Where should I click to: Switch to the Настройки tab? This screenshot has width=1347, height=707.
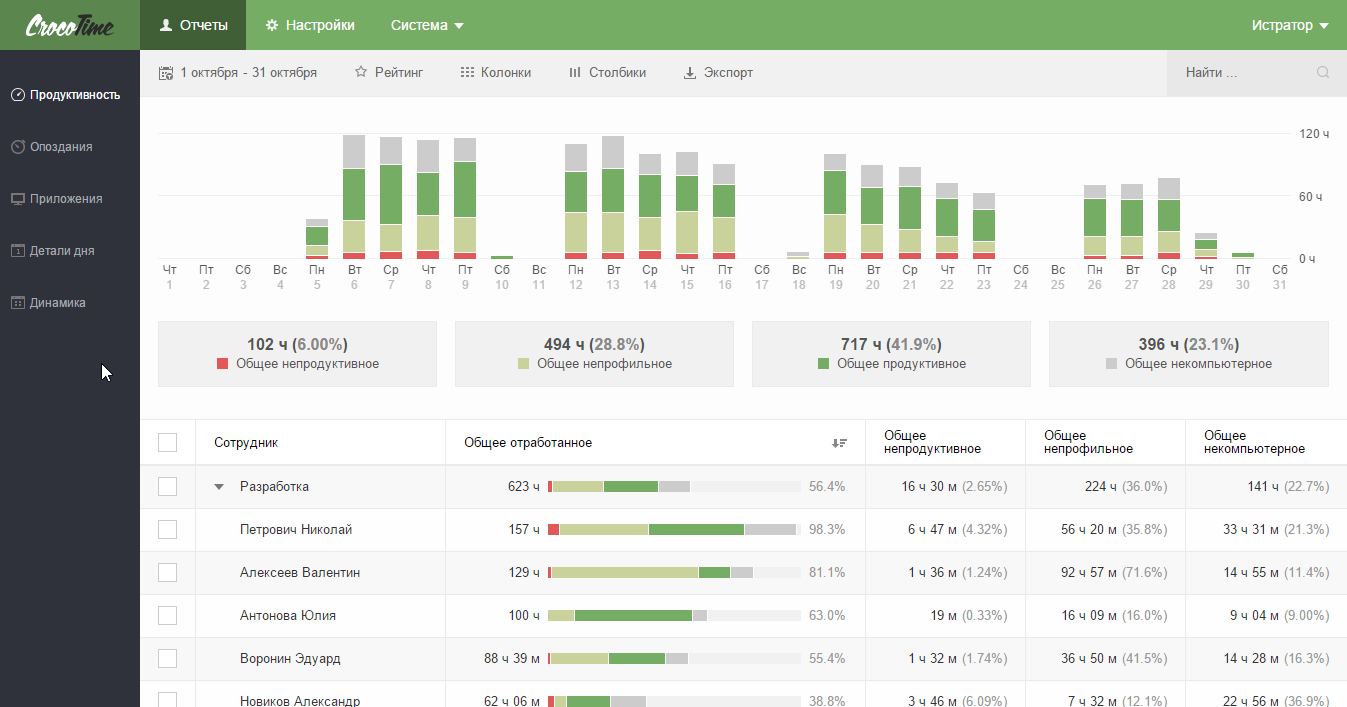[x=310, y=25]
